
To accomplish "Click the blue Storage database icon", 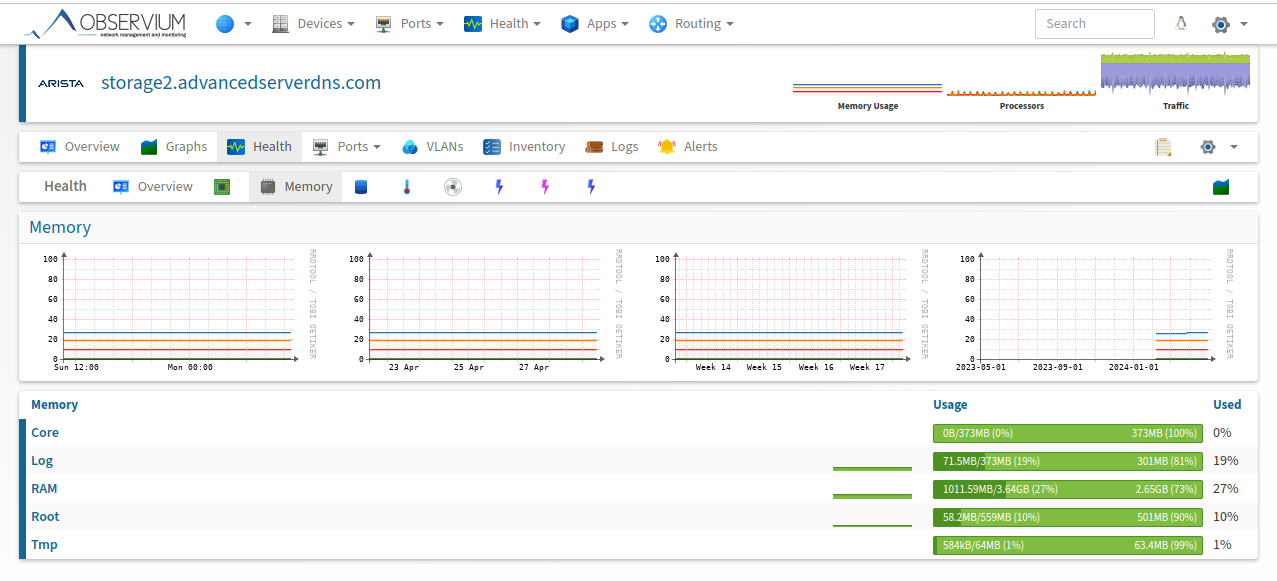I will point(361,187).
